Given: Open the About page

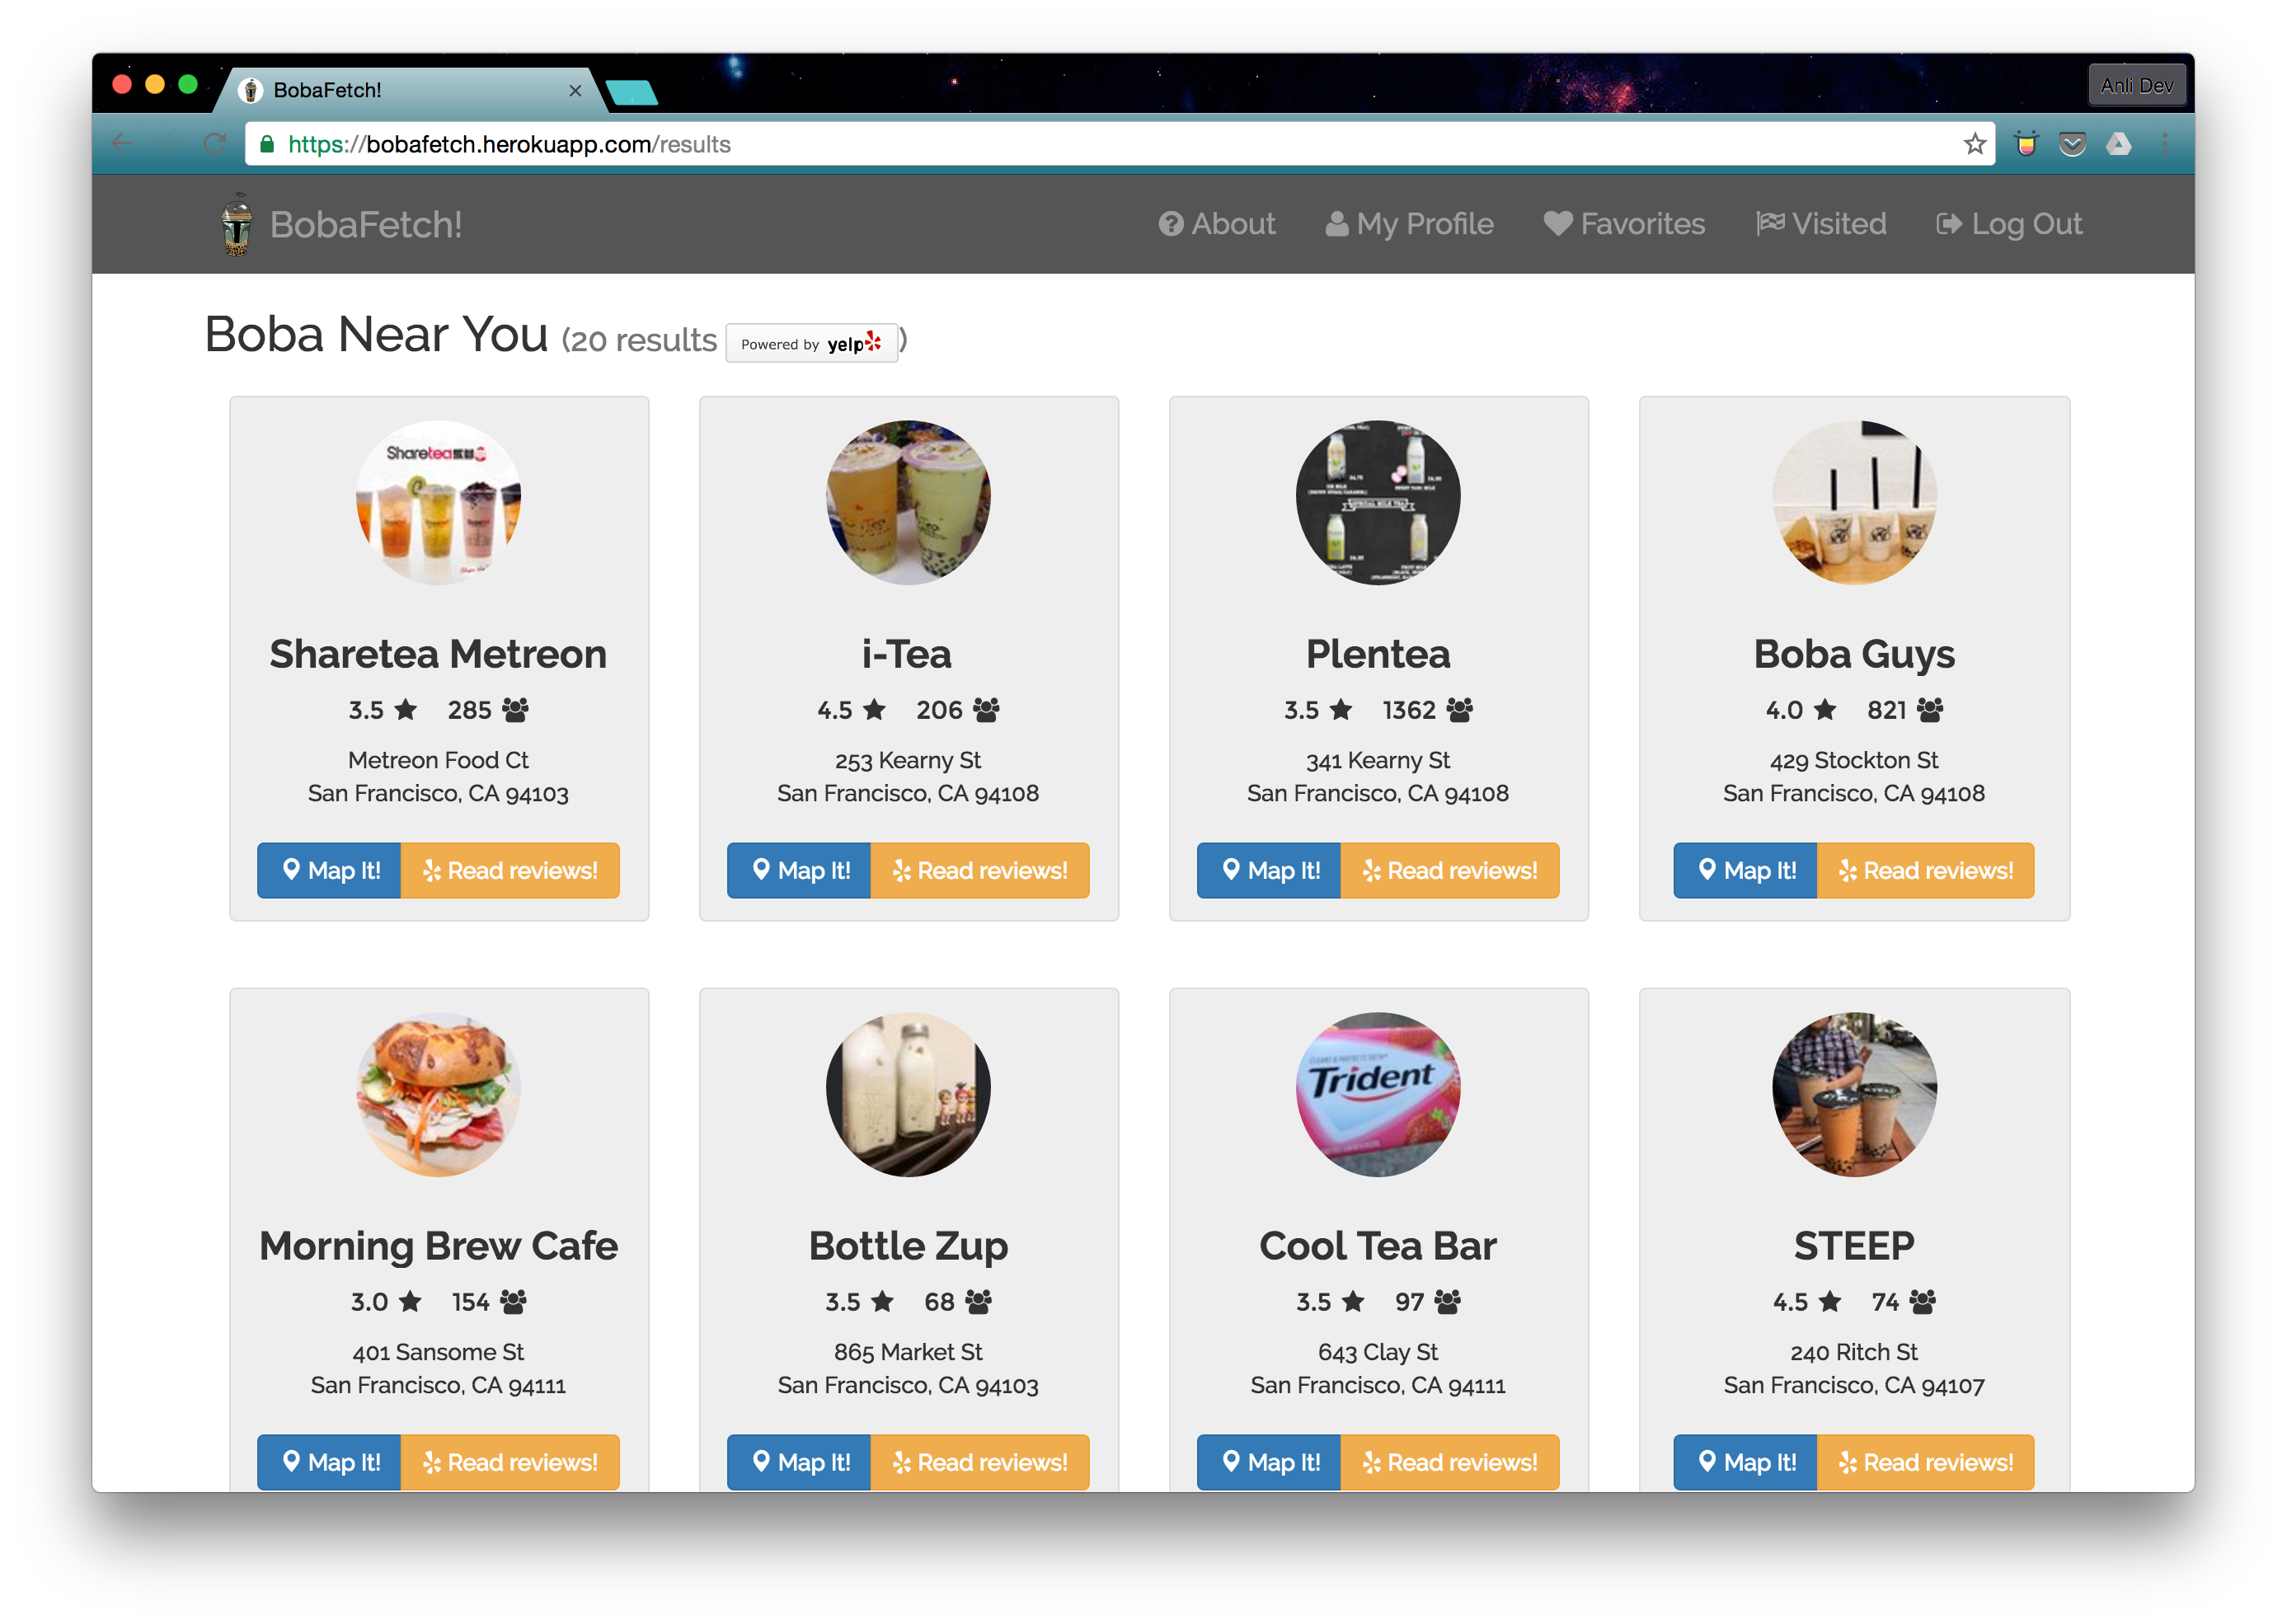Looking at the screenshot, I should click(x=1217, y=224).
